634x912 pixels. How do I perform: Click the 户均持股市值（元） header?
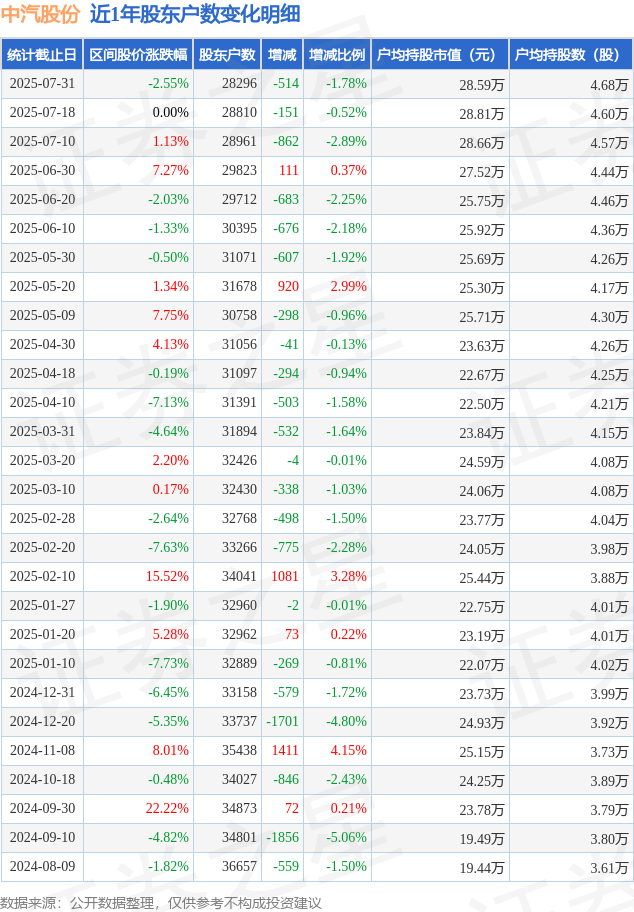pos(440,55)
